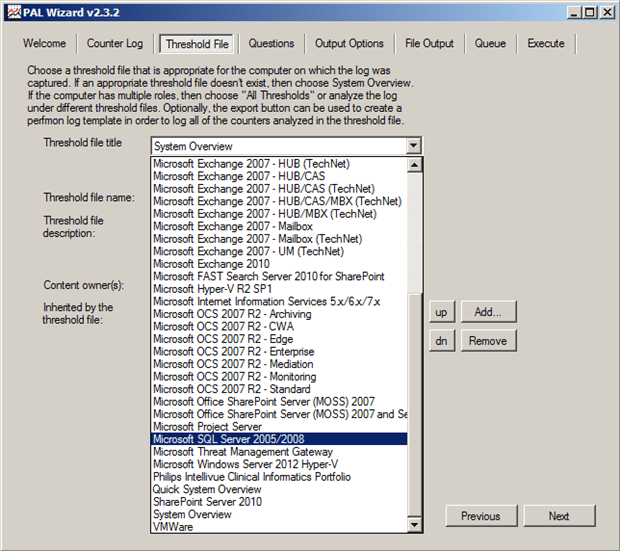Select Microsoft OCS 2007 R2 - Monitoring

coord(279,377)
